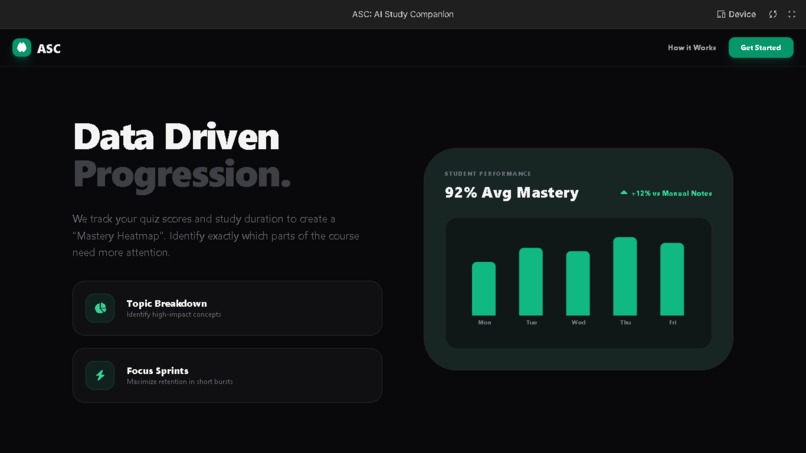Click the Tue bar in the chart

[531, 282]
